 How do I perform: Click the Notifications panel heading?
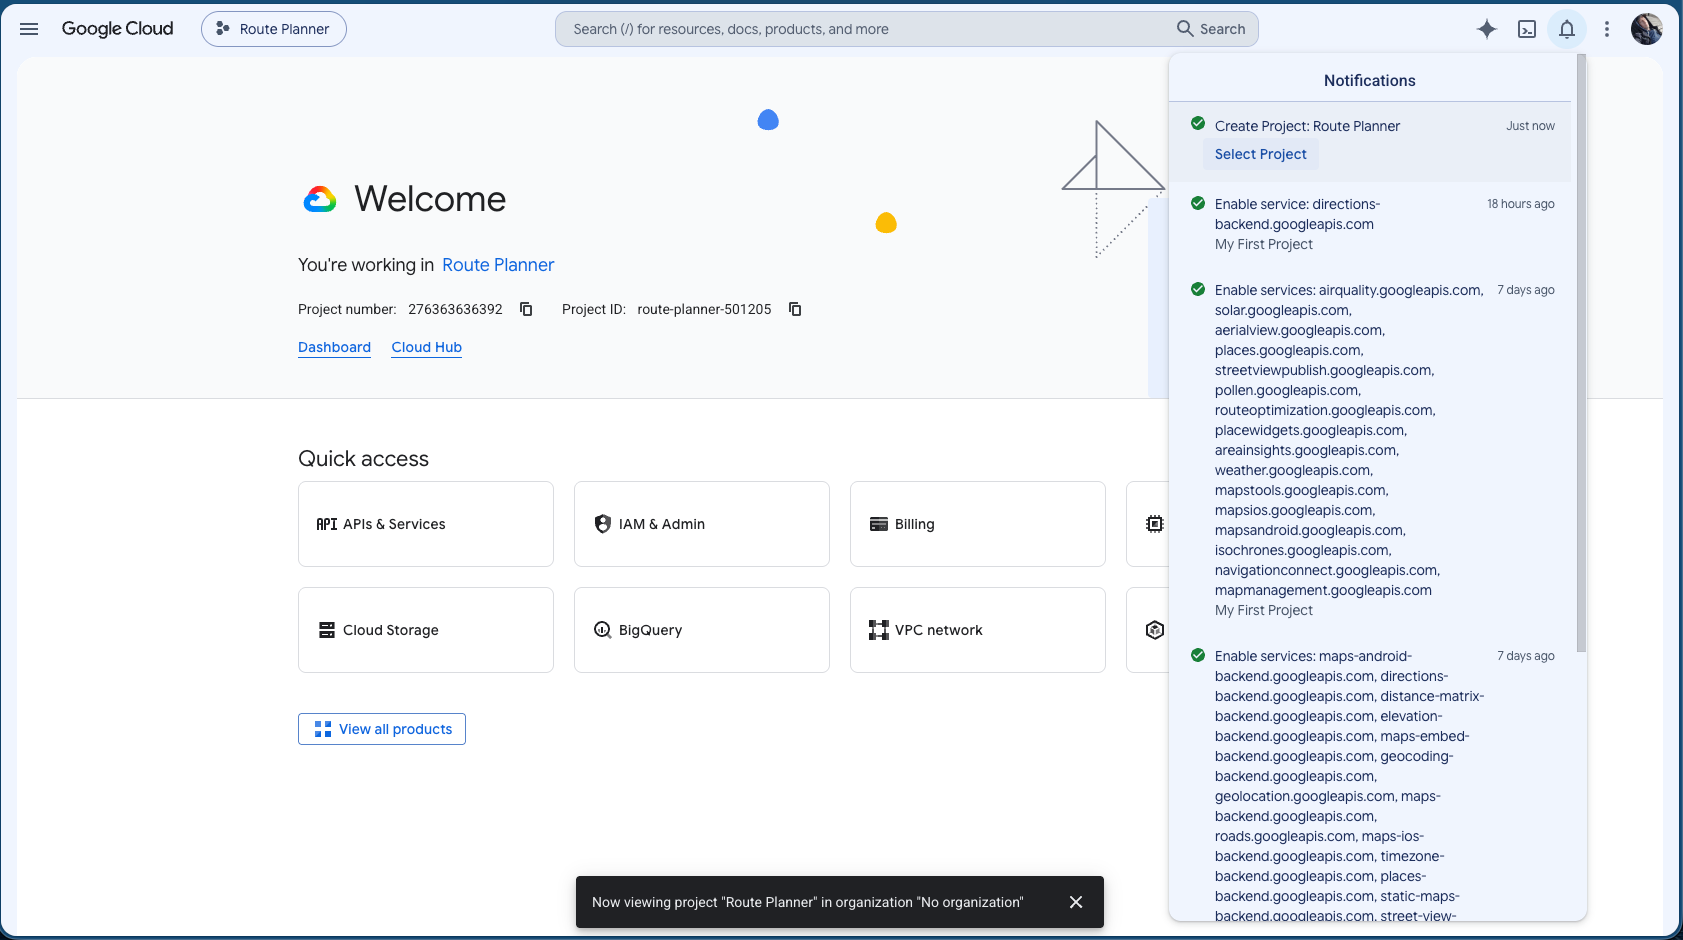[x=1370, y=81]
